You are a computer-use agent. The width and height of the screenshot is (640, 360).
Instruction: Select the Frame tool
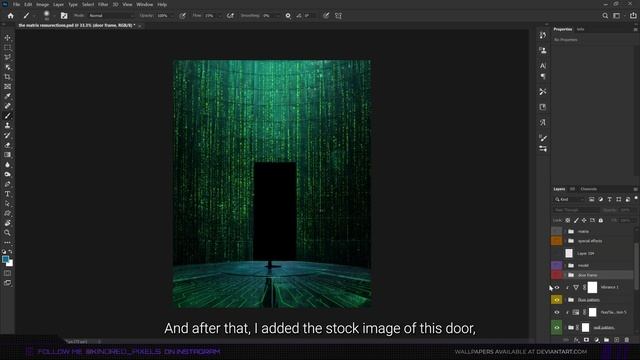coord(7,87)
